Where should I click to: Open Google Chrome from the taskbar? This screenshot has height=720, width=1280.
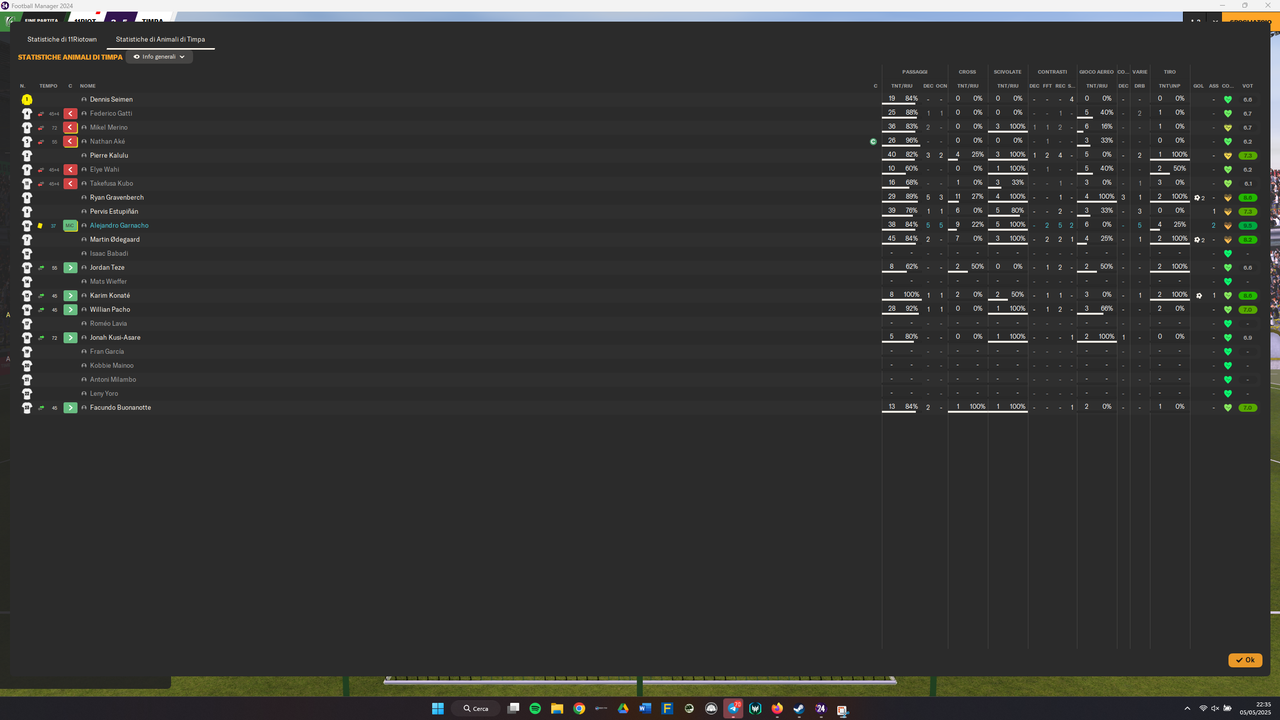coord(579,708)
